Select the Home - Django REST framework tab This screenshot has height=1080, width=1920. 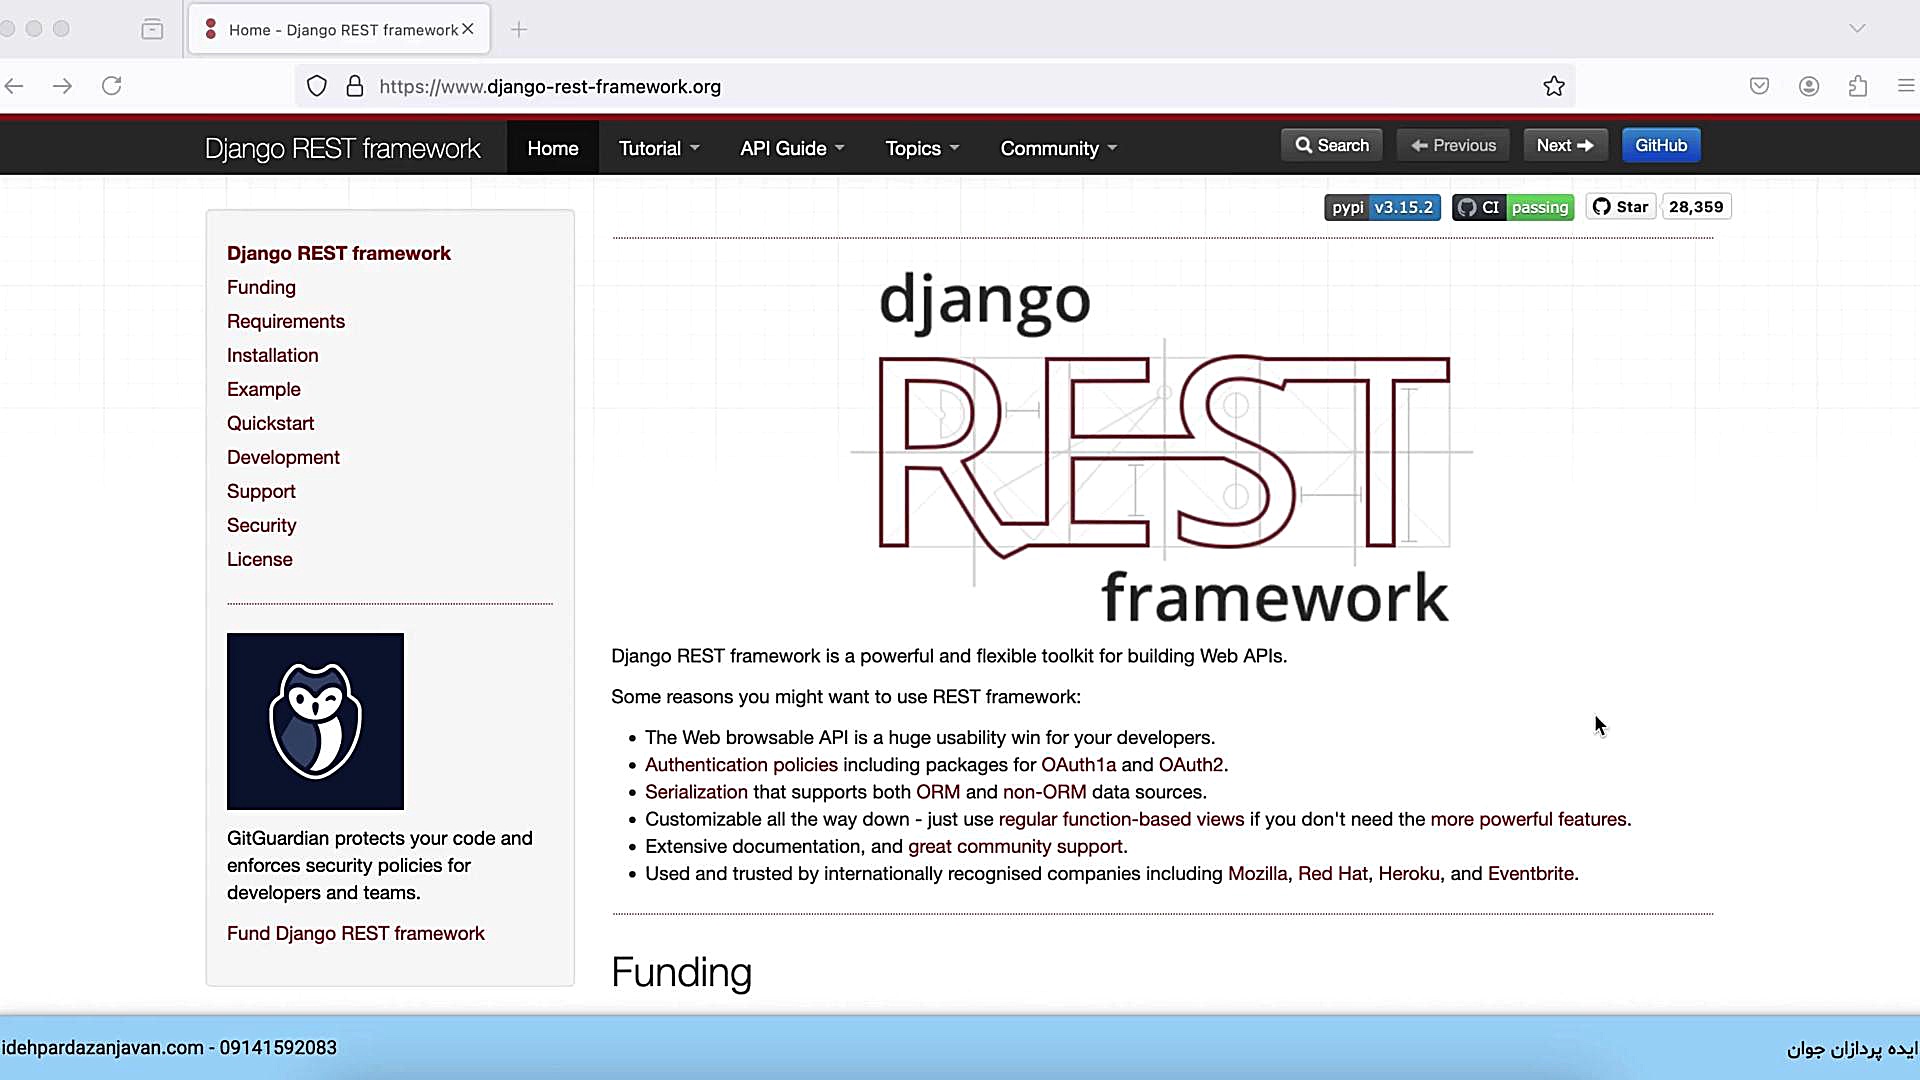pos(339,29)
